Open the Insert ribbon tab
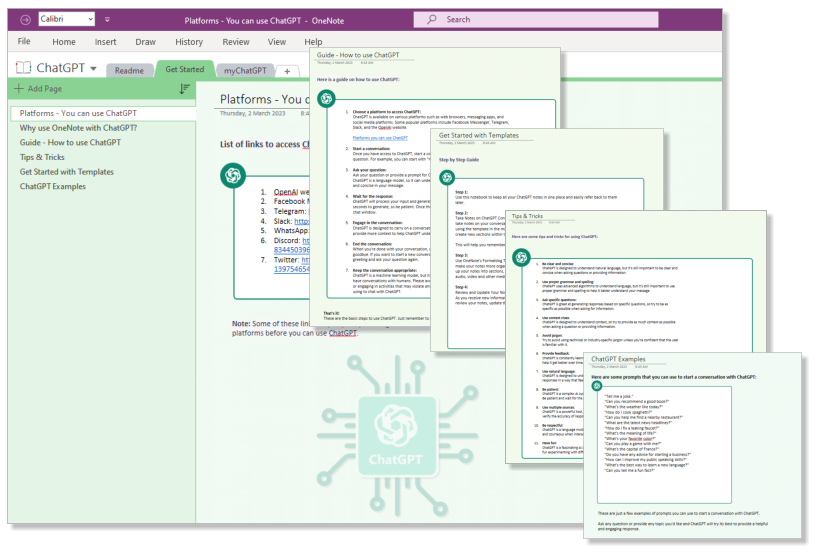This screenshot has height=560, width=820. click(105, 42)
